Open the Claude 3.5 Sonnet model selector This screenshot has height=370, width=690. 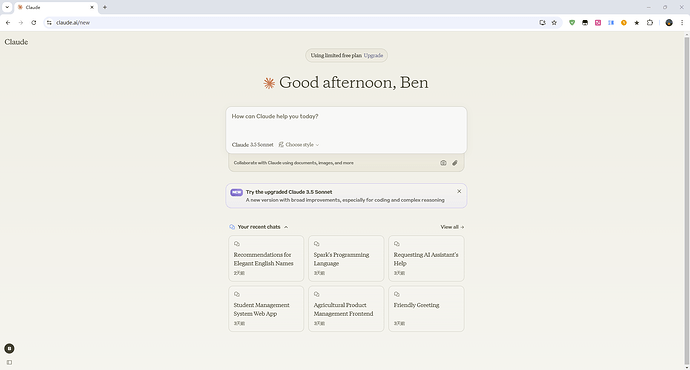click(x=253, y=145)
